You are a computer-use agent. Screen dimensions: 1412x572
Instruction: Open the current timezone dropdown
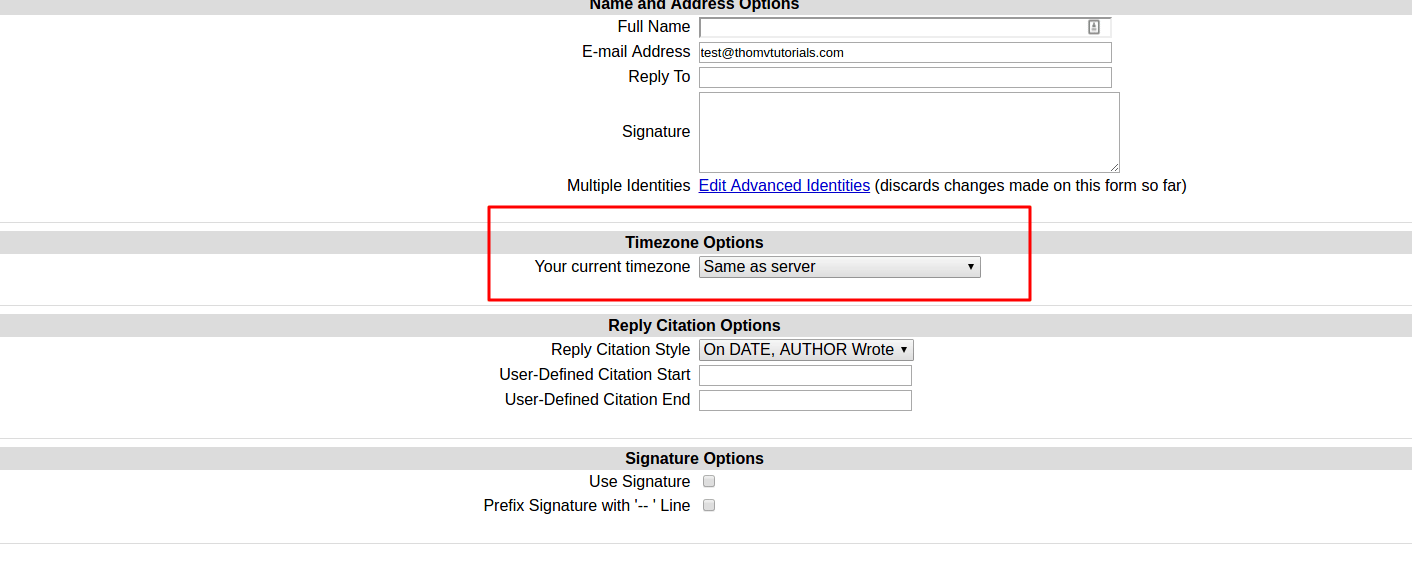839,267
